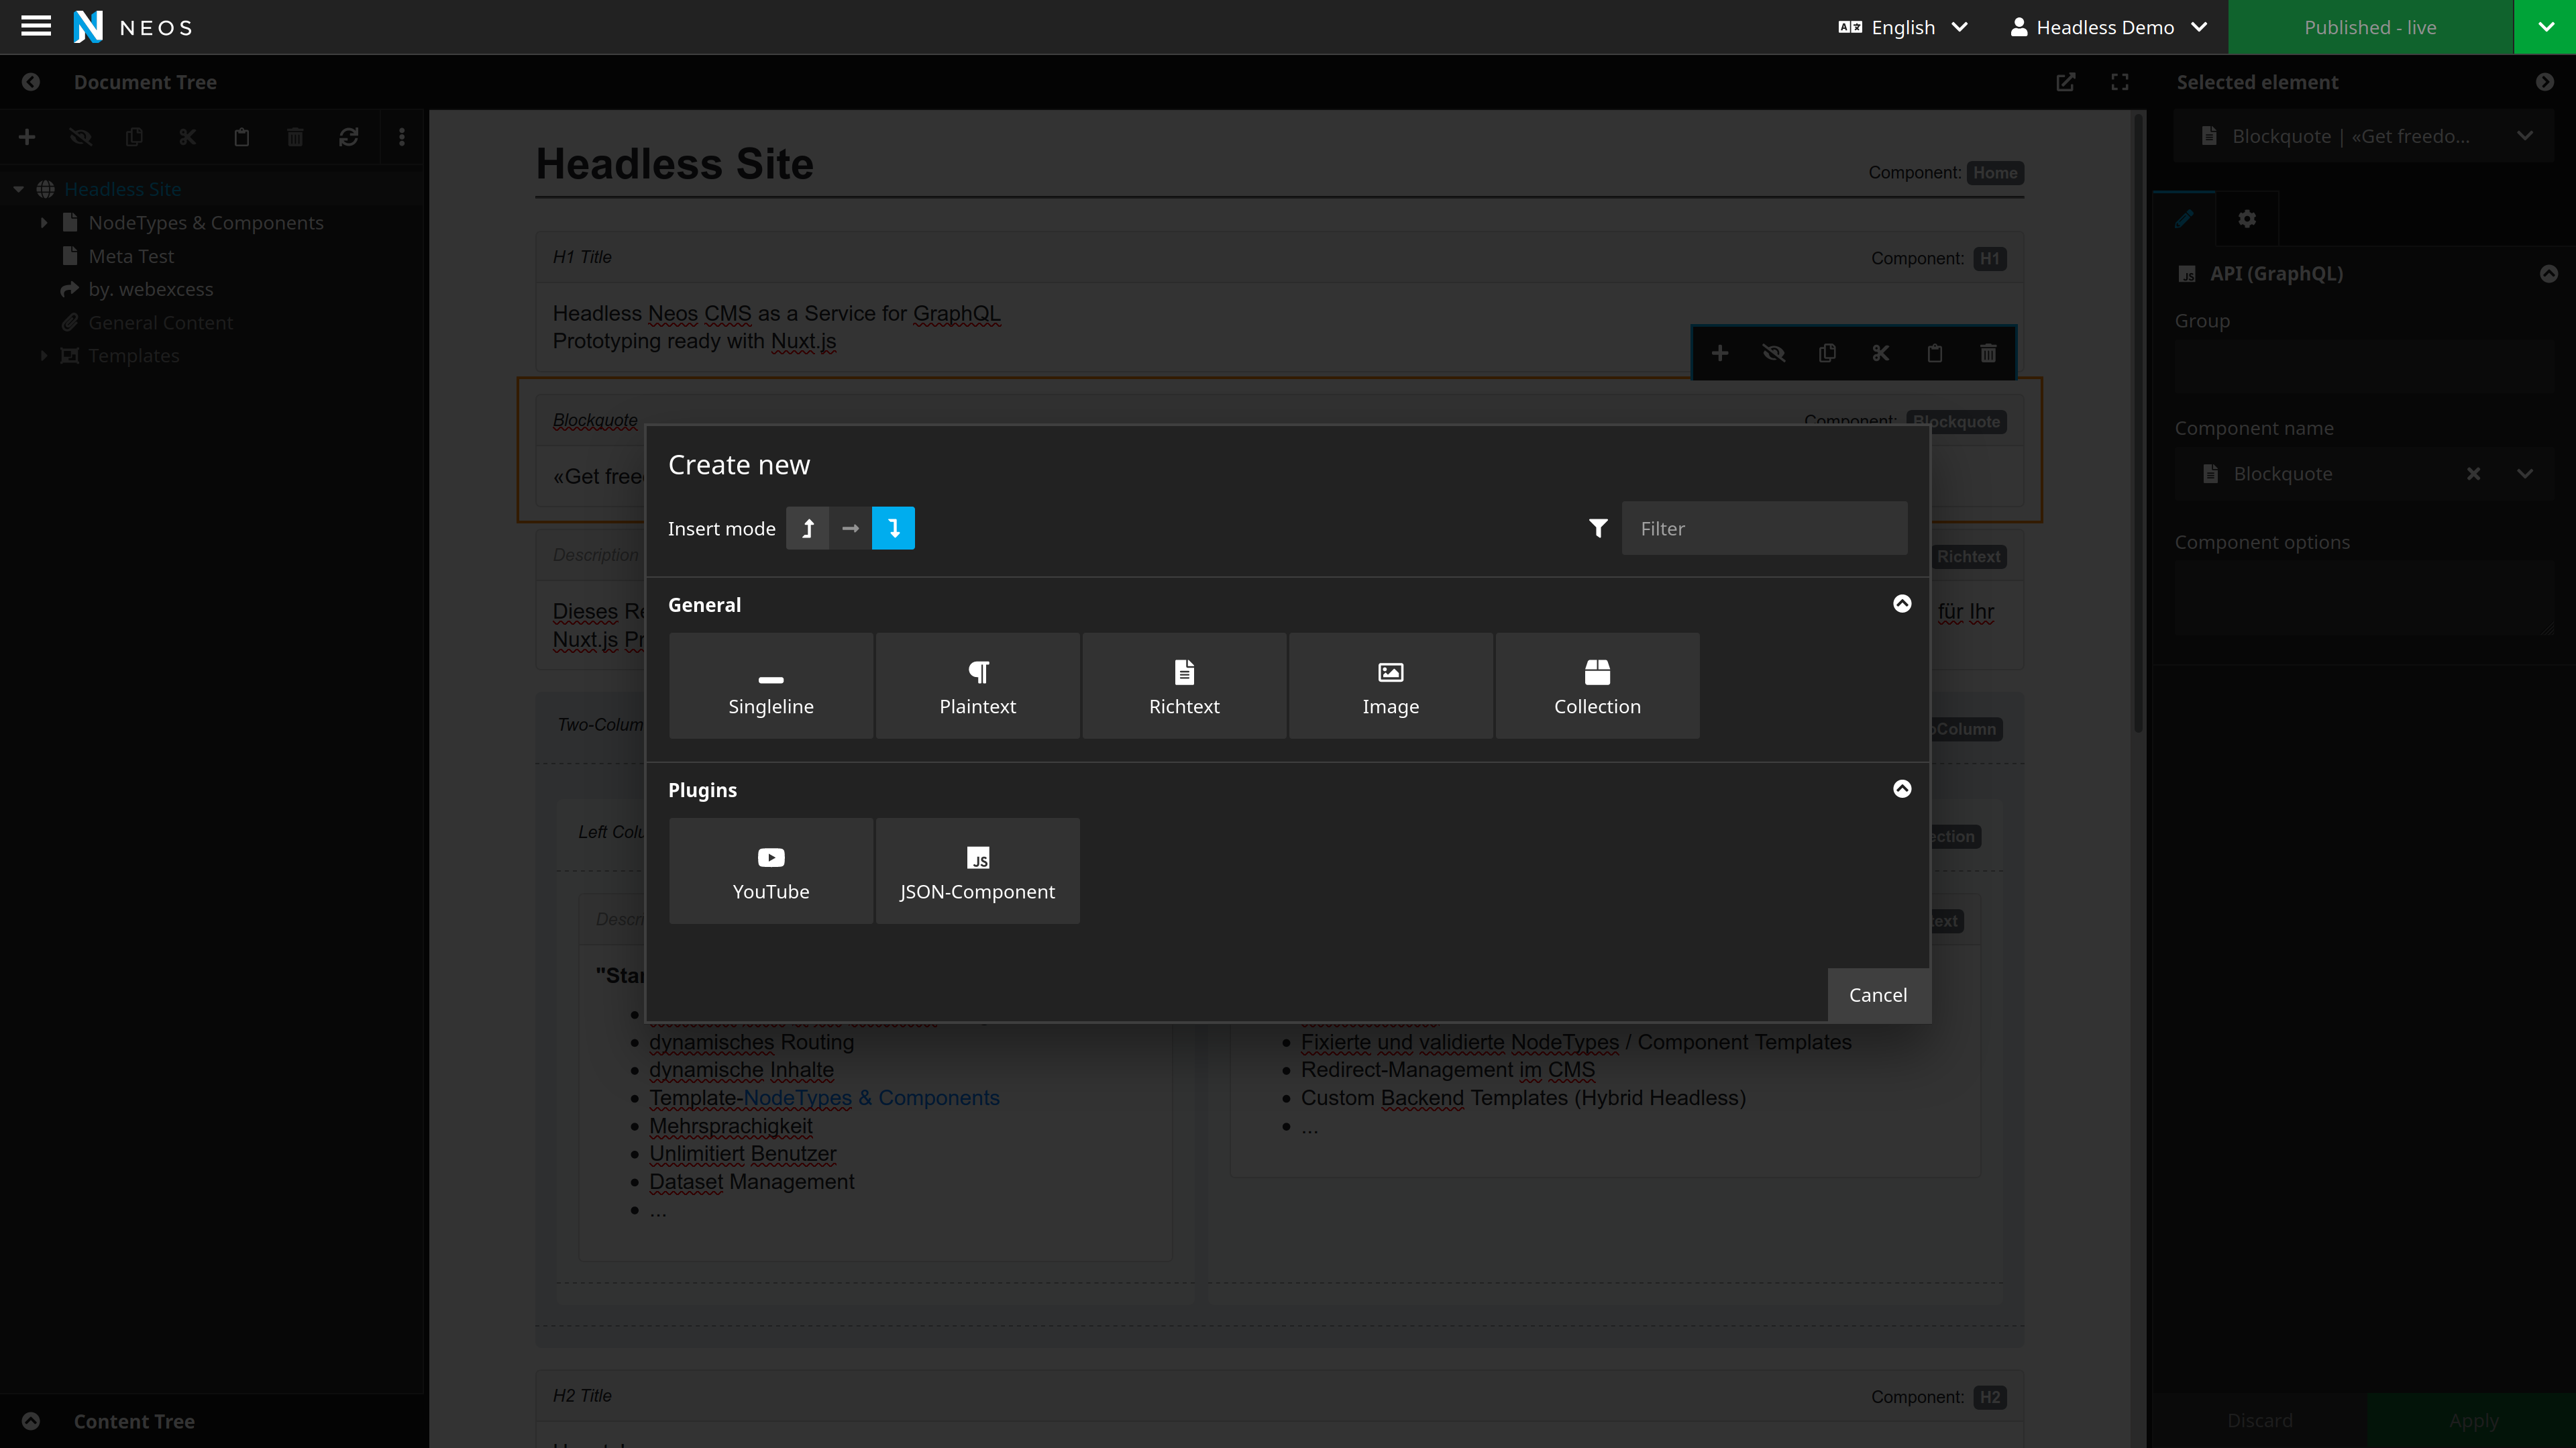Refresh the document tree
The width and height of the screenshot is (2576, 1448).
(348, 137)
